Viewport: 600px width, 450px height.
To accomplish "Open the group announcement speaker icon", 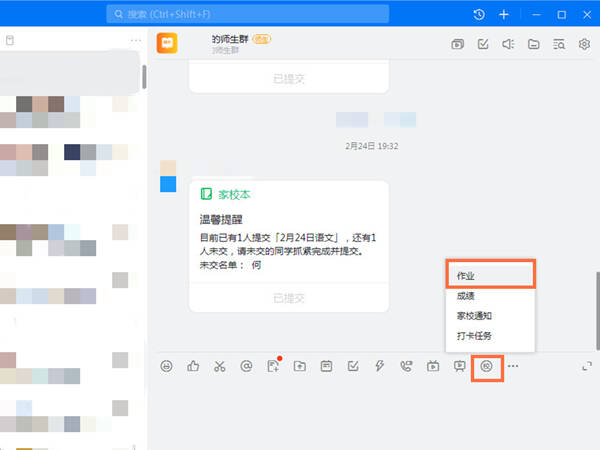I will (x=508, y=44).
